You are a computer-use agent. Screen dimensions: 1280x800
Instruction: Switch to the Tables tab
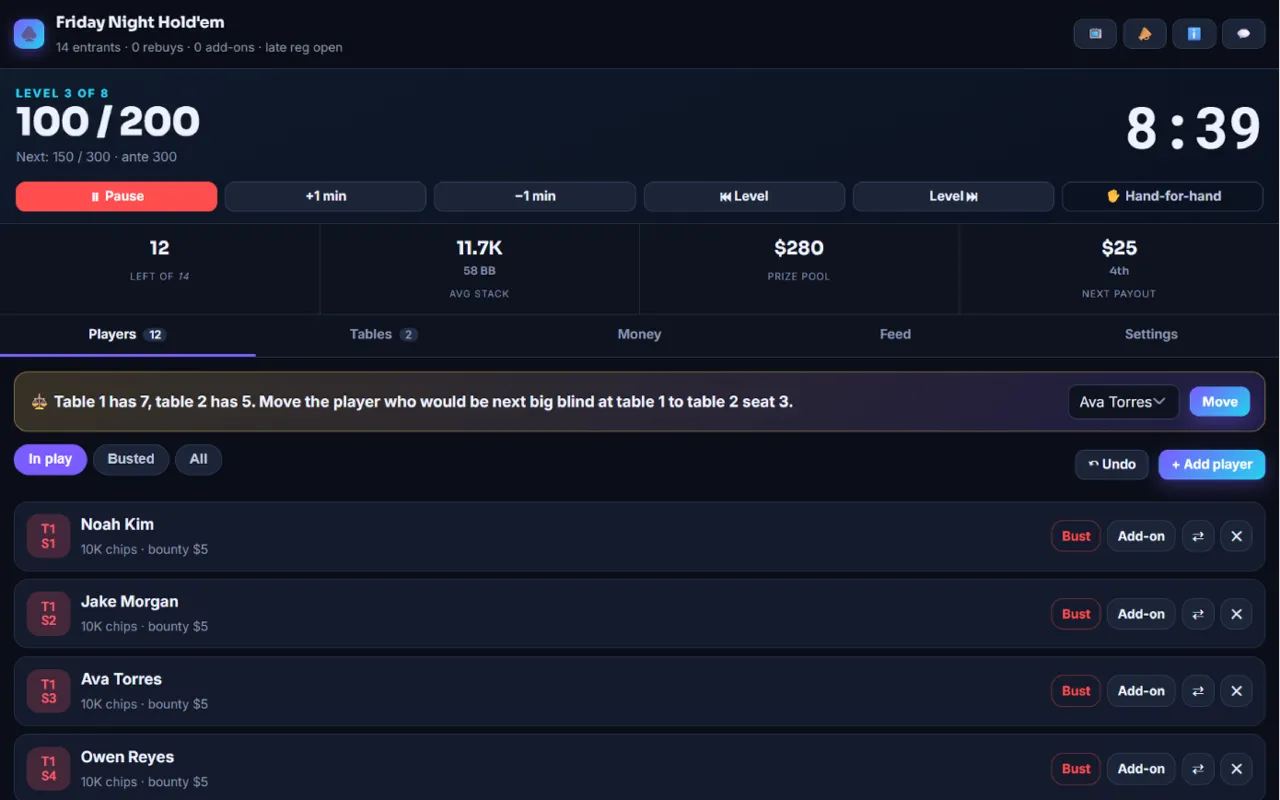pos(384,335)
